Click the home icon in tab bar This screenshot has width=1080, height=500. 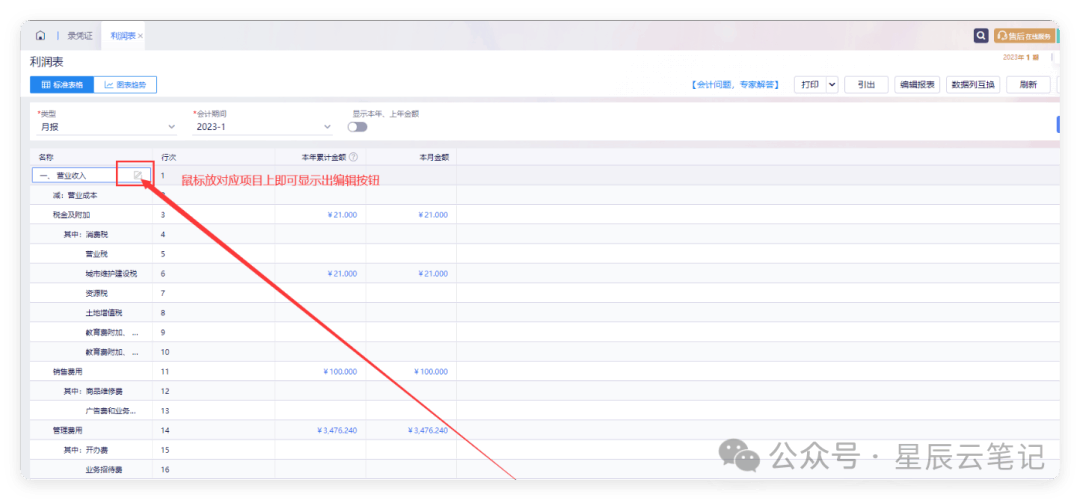(40, 36)
